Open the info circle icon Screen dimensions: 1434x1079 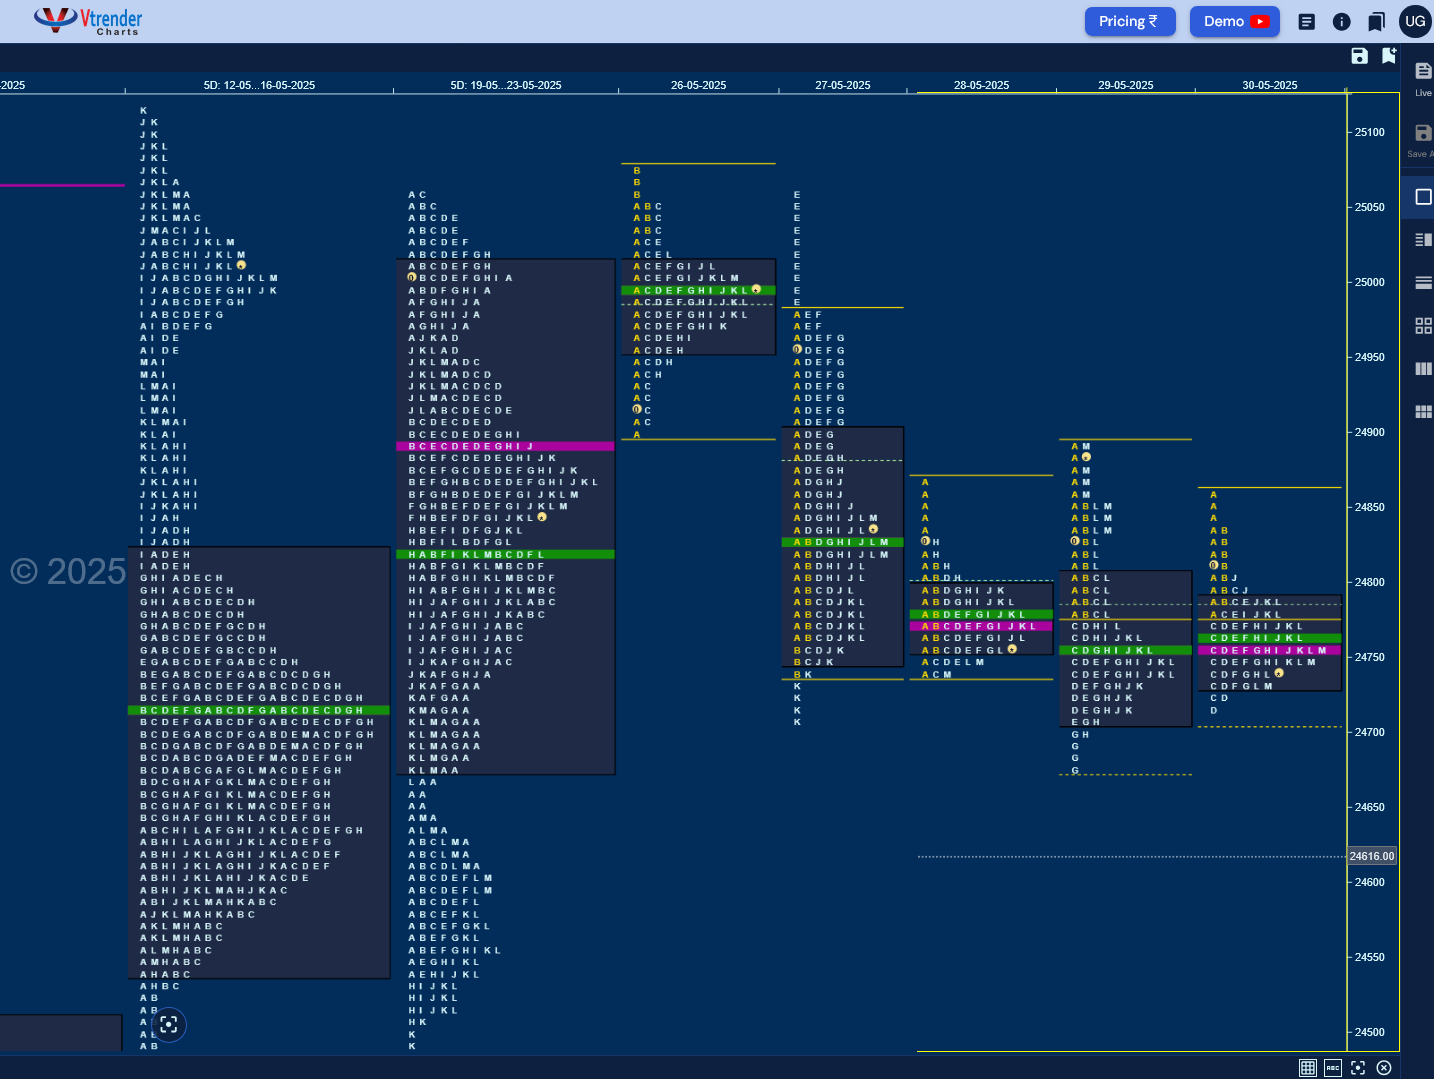coord(1342,21)
